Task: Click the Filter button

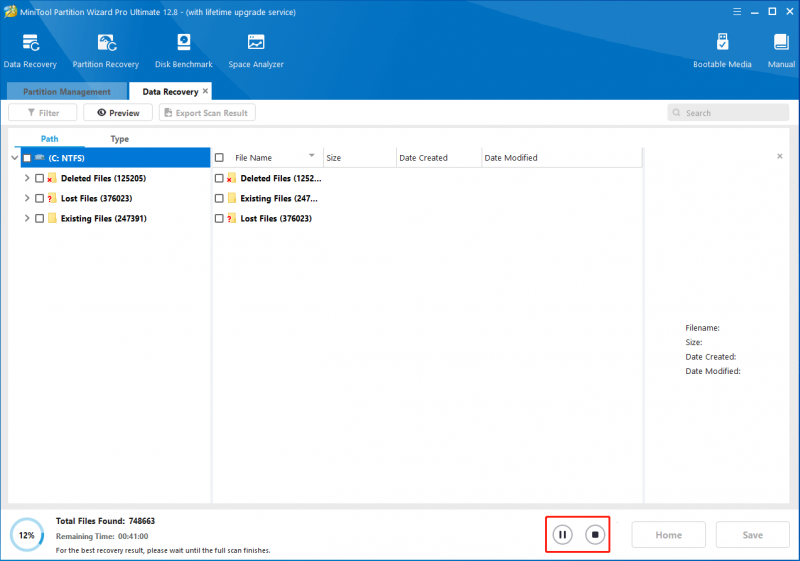Action: click(x=43, y=113)
